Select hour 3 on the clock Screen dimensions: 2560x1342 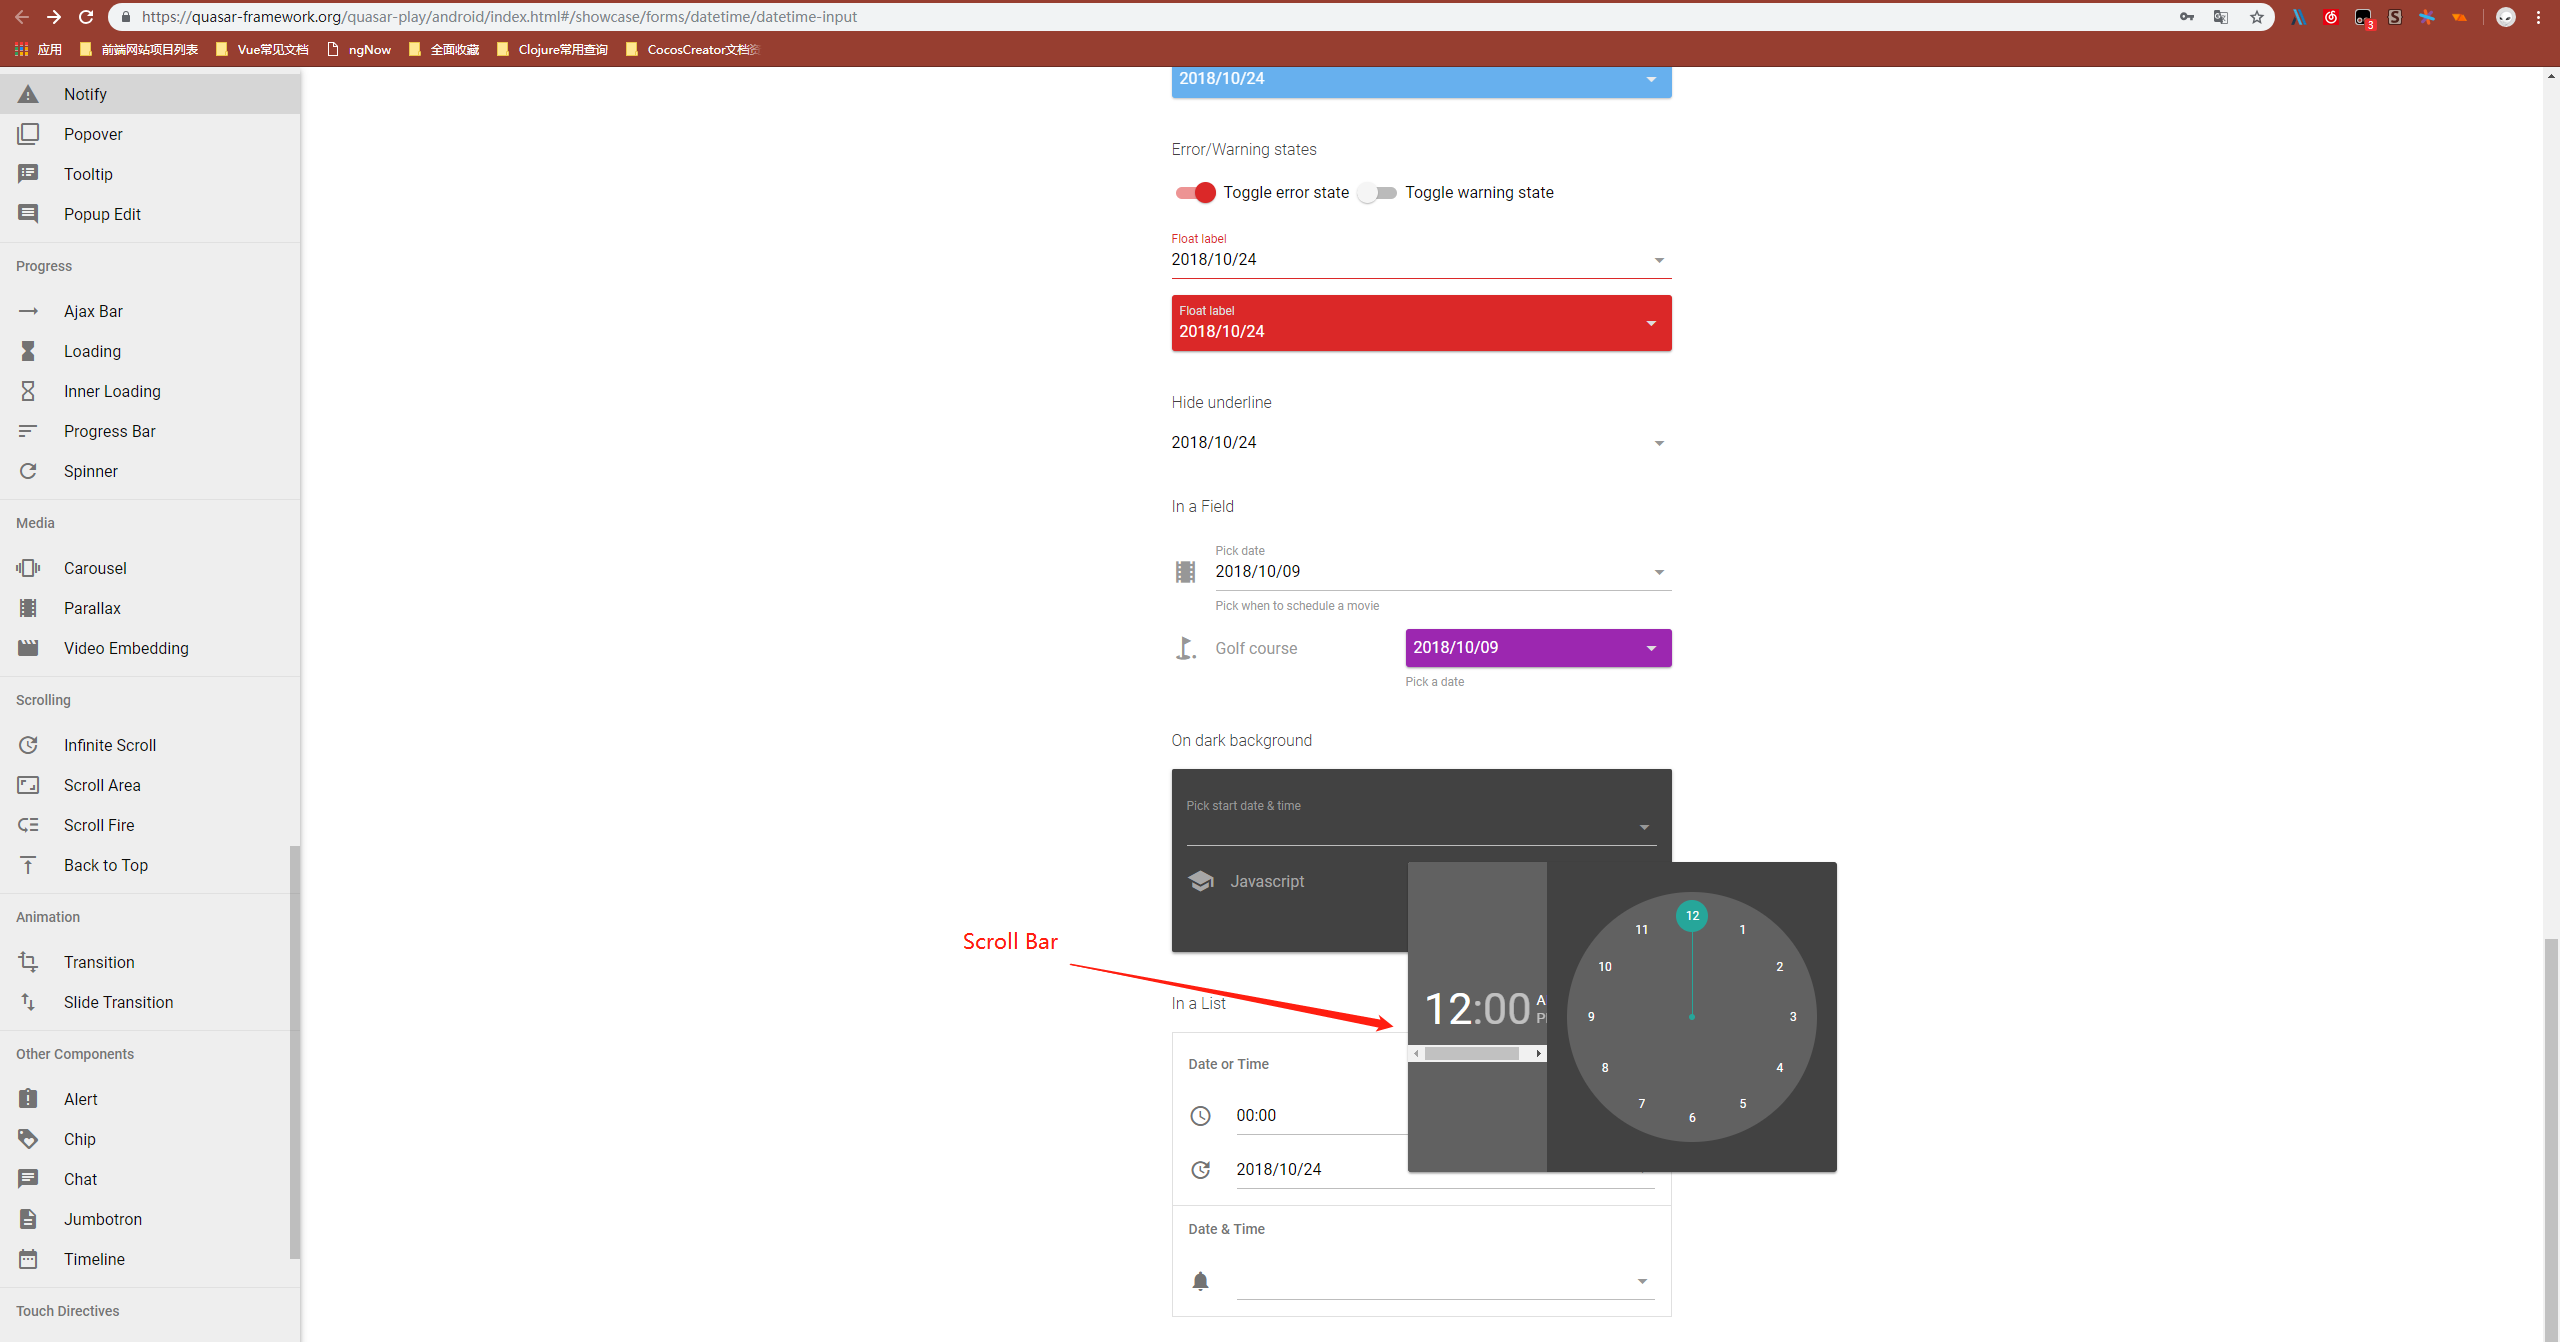[x=1793, y=1017]
